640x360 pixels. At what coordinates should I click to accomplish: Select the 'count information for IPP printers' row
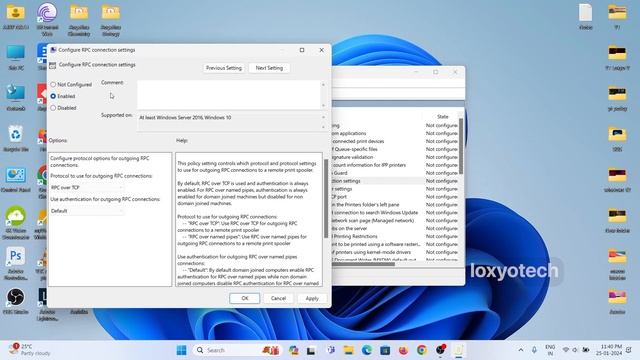[x=394, y=165]
